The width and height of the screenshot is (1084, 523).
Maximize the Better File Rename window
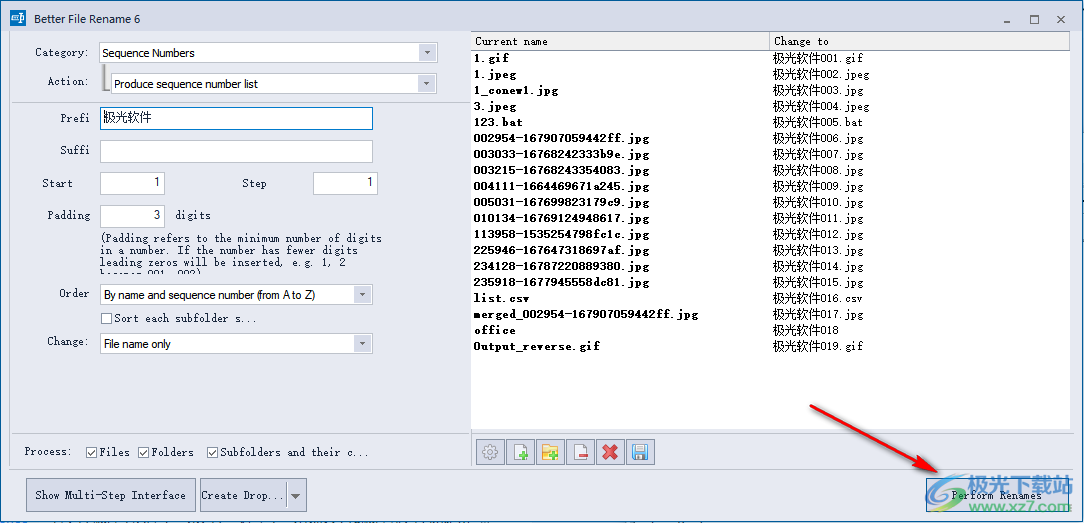click(1034, 19)
